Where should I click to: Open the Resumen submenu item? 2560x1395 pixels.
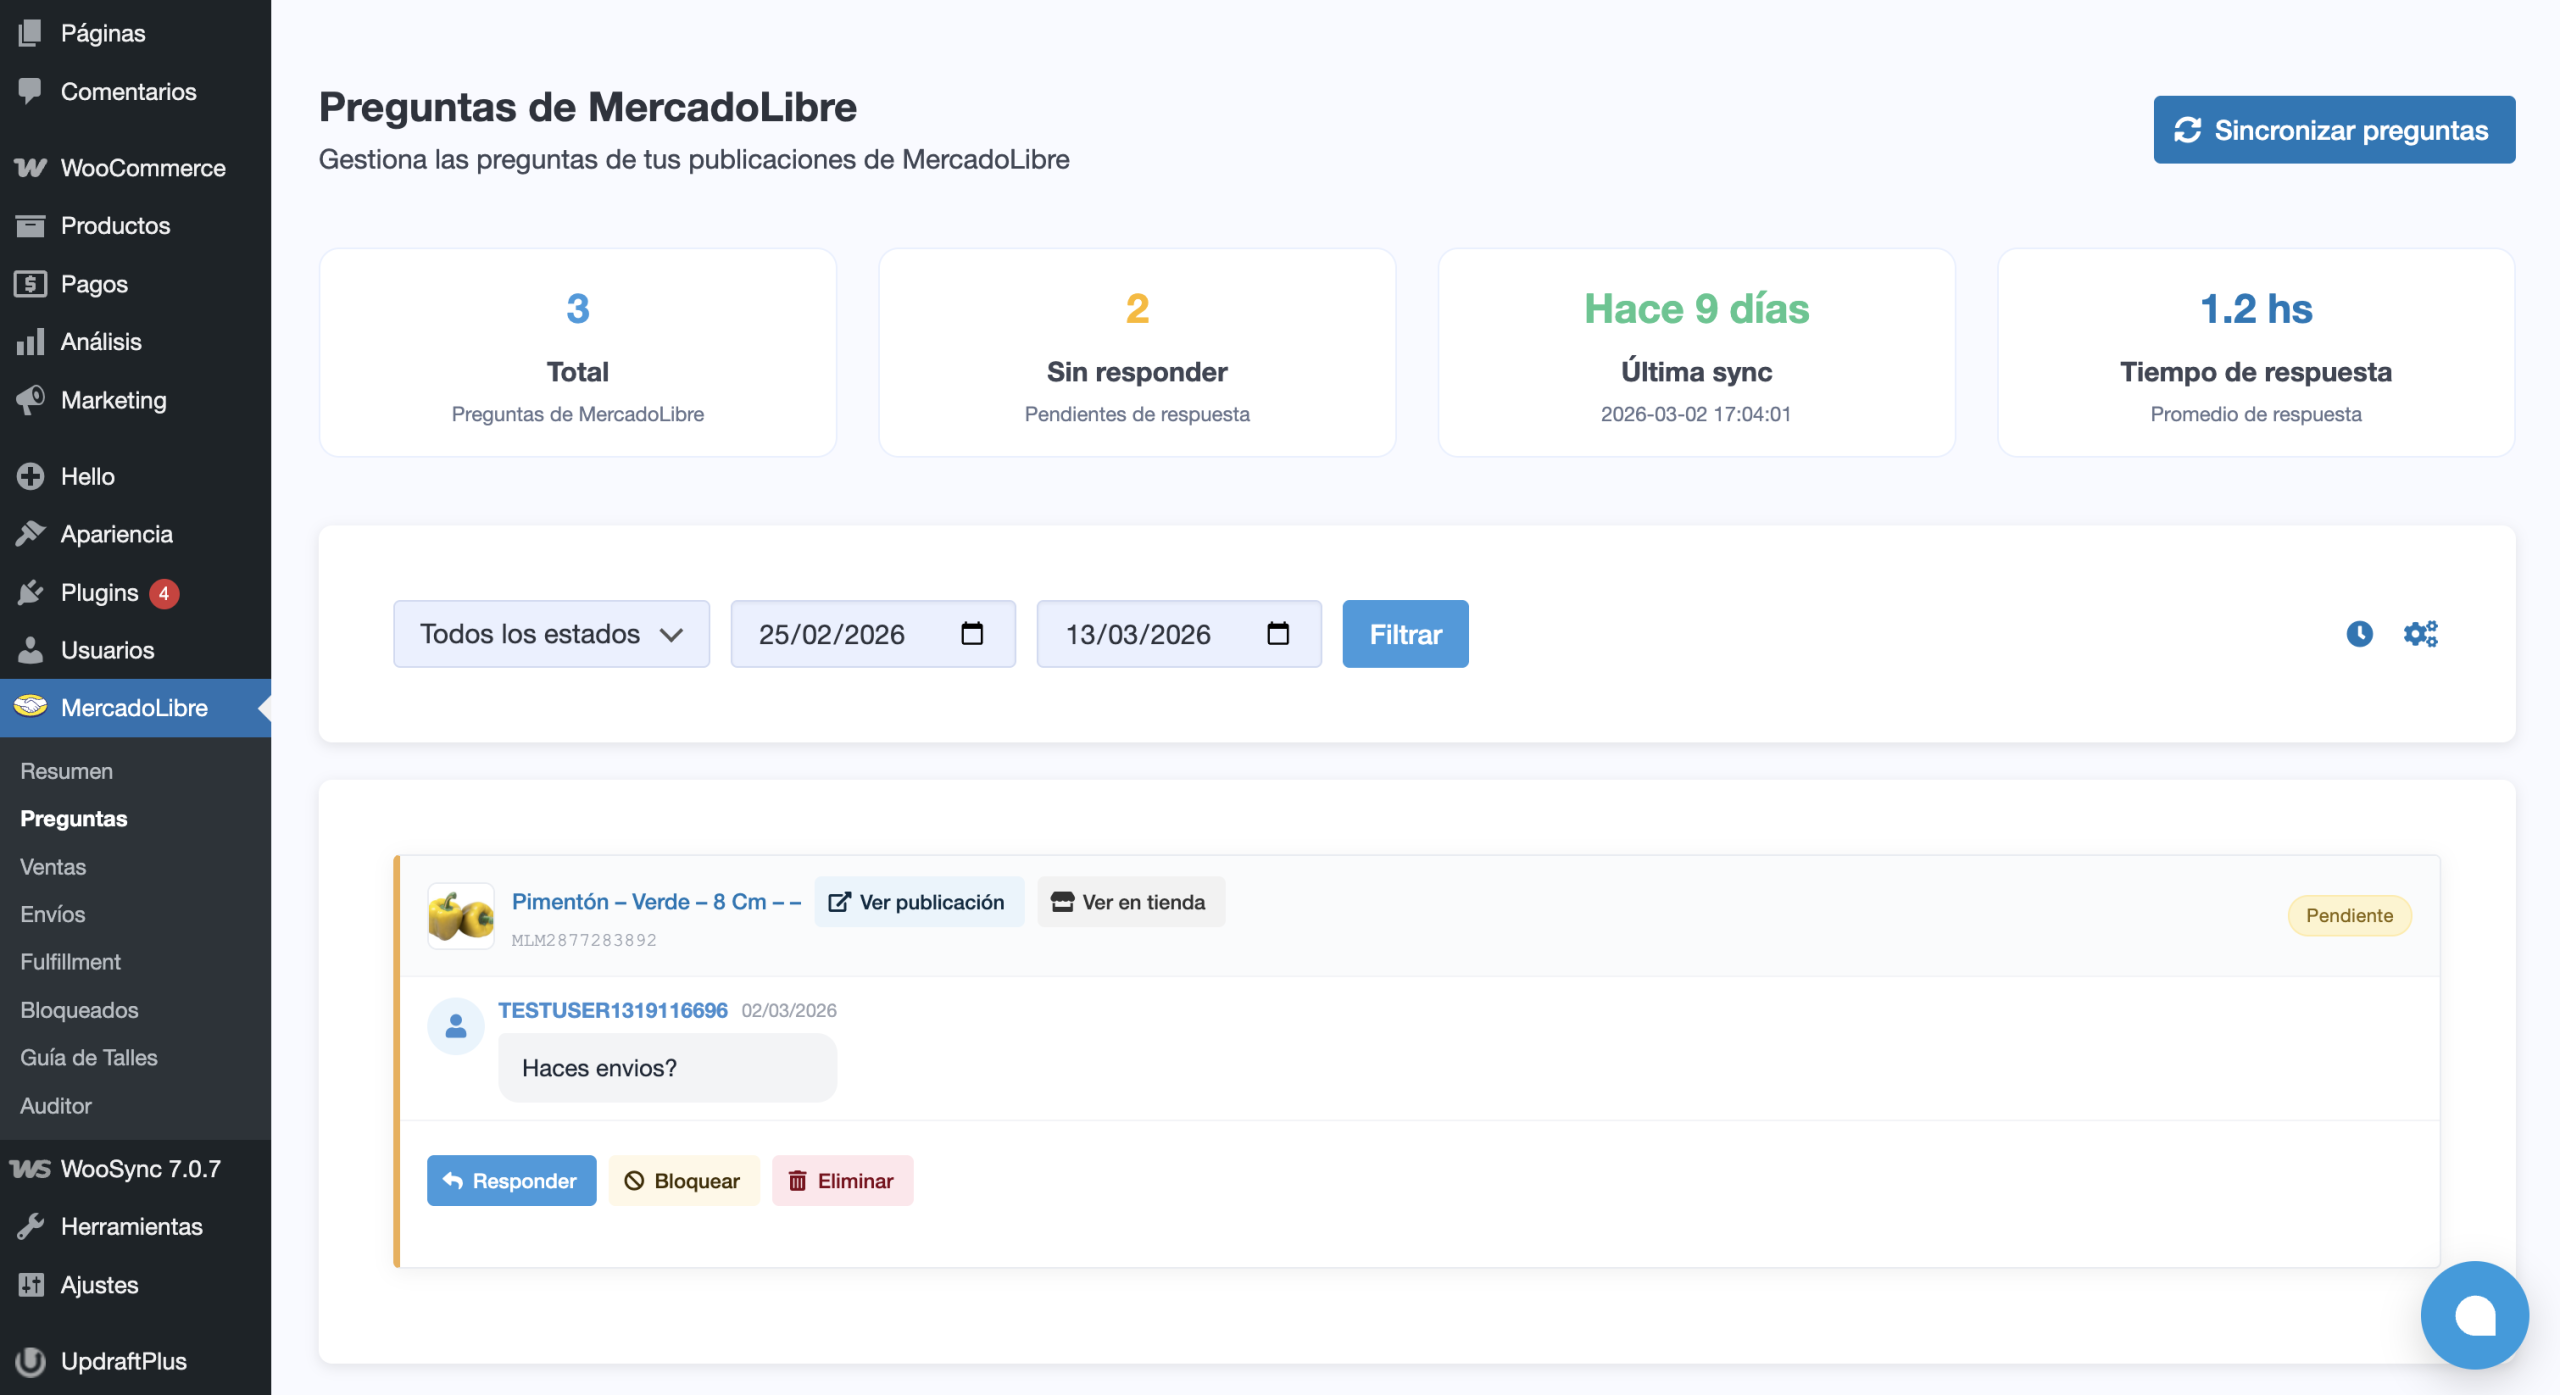point(66,771)
